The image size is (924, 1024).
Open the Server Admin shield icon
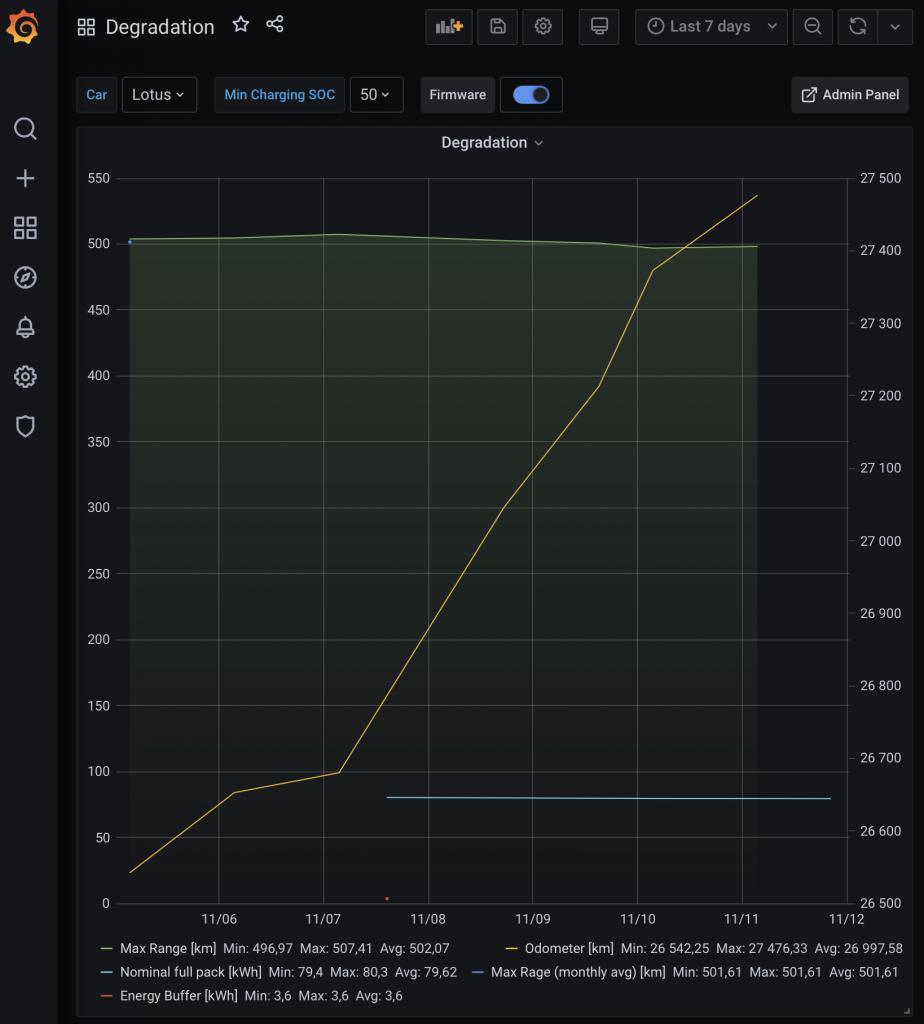(x=25, y=426)
